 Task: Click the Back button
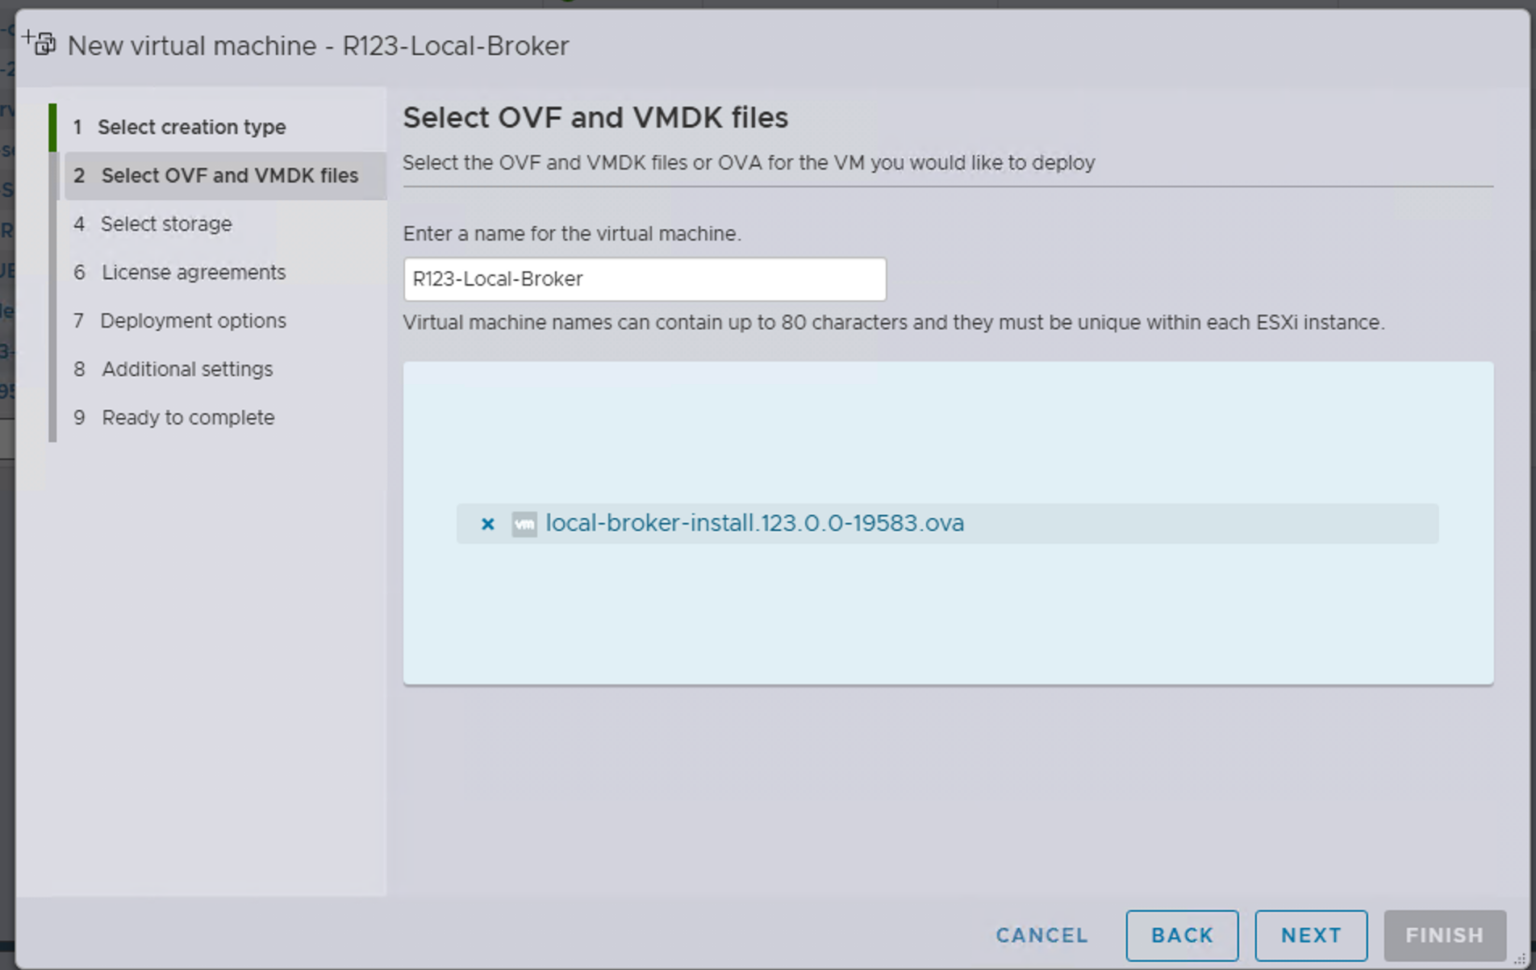coord(1182,935)
